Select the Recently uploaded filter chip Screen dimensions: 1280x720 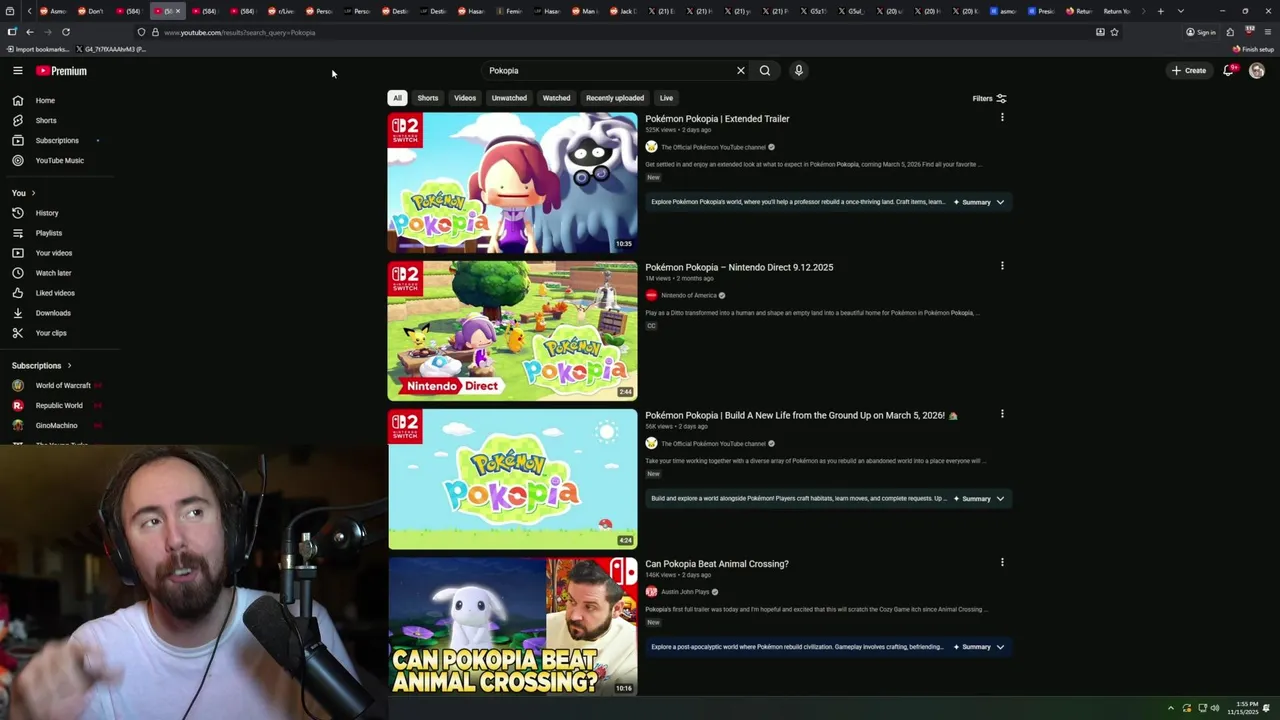(615, 98)
